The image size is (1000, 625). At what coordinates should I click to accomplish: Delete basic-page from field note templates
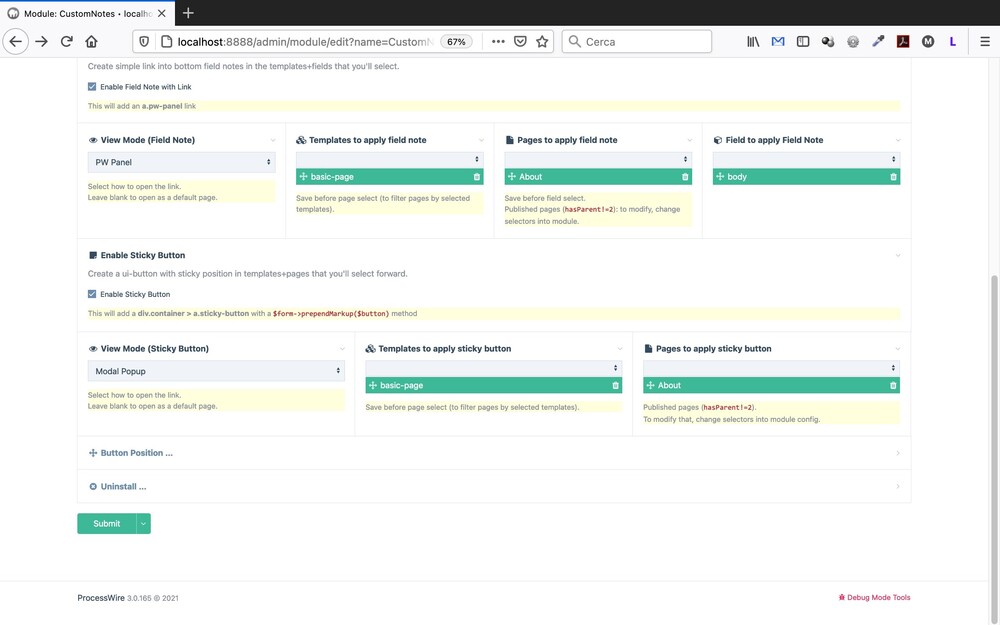(477, 177)
